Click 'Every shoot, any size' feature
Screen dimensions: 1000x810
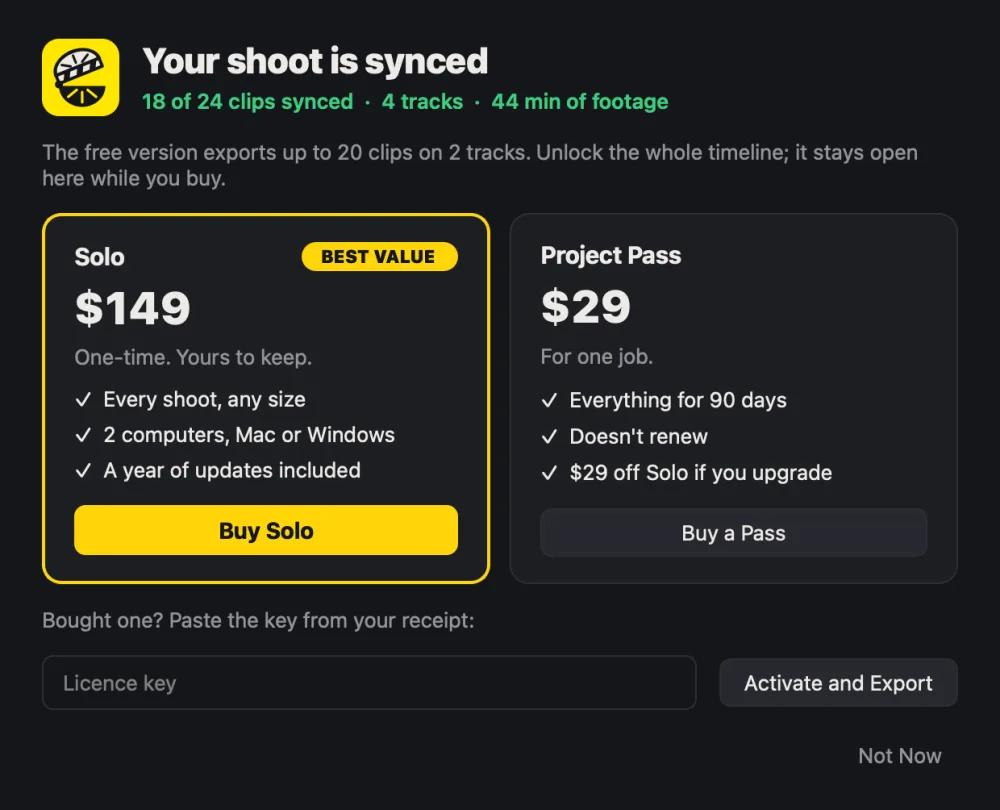pyautogui.click(x=204, y=399)
